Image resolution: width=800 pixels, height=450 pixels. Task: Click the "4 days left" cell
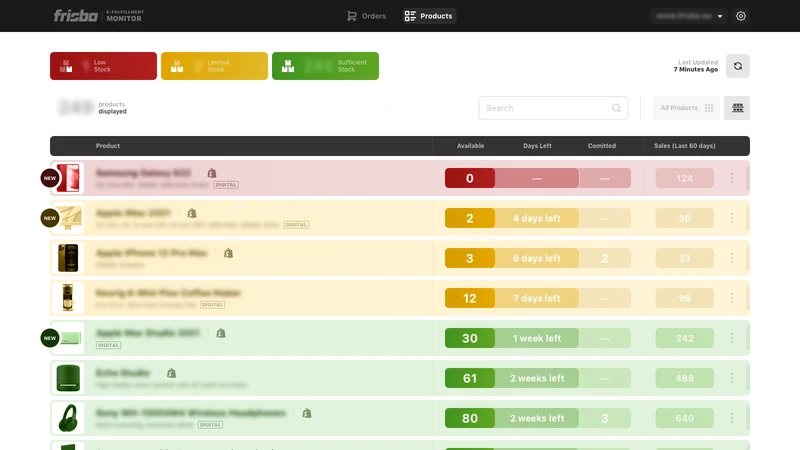click(x=537, y=218)
